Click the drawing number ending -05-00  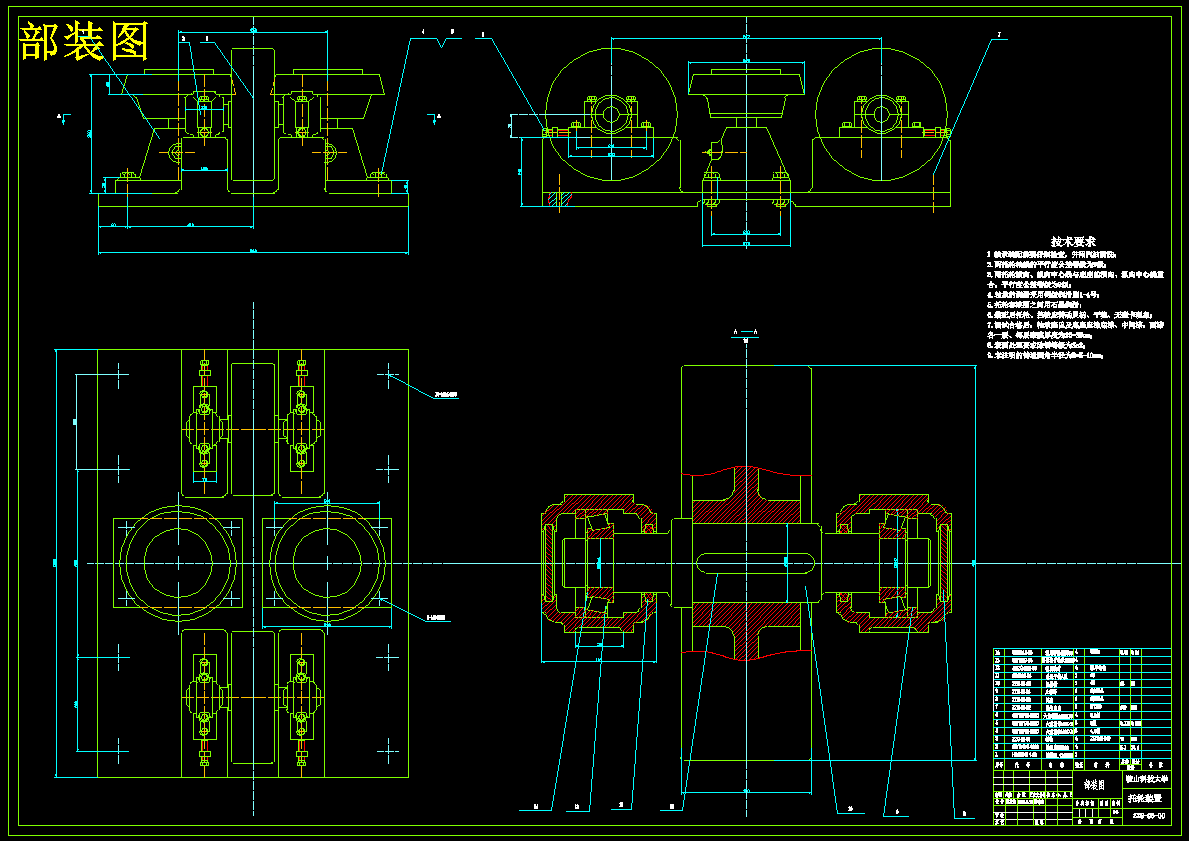pyautogui.click(x=1148, y=816)
